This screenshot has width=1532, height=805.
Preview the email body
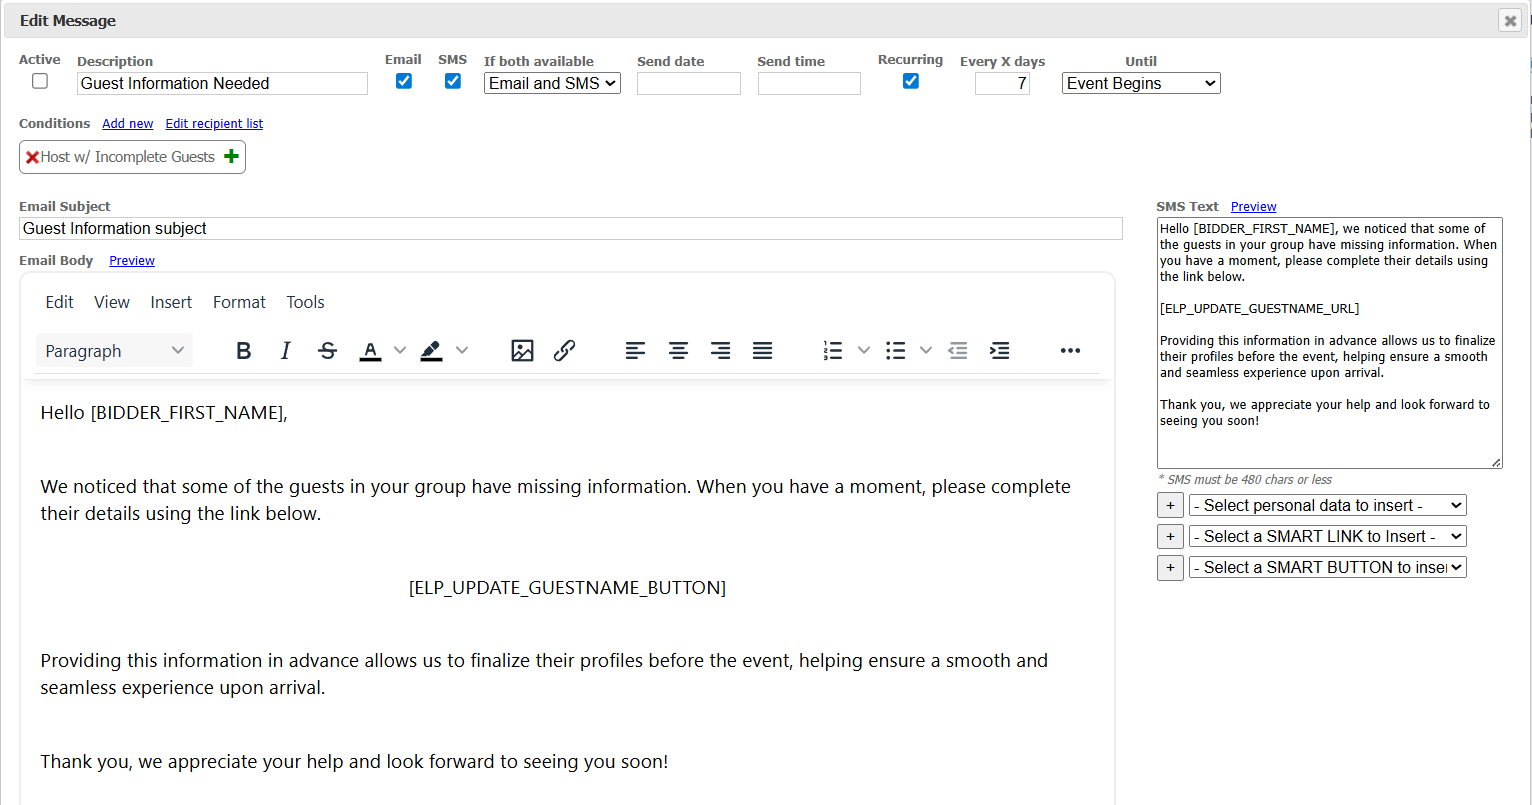coord(132,261)
